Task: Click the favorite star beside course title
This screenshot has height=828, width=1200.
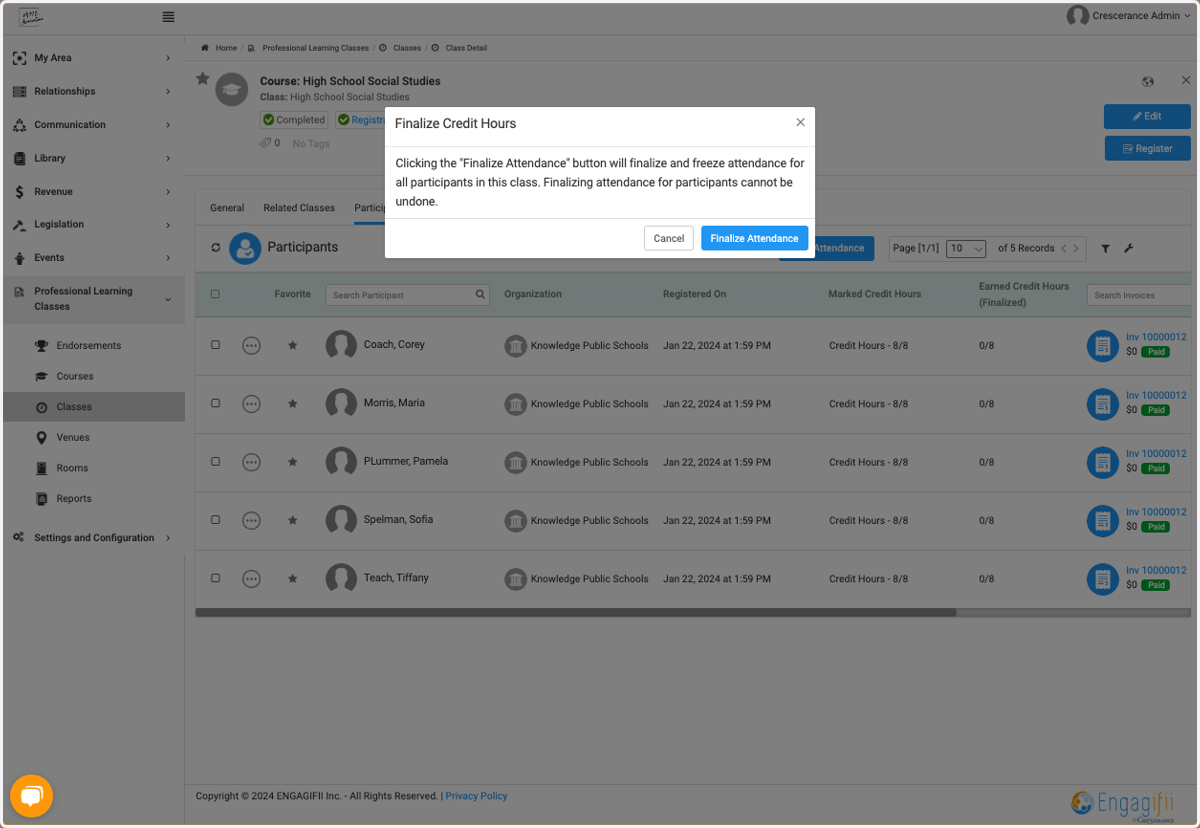Action: 202,79
